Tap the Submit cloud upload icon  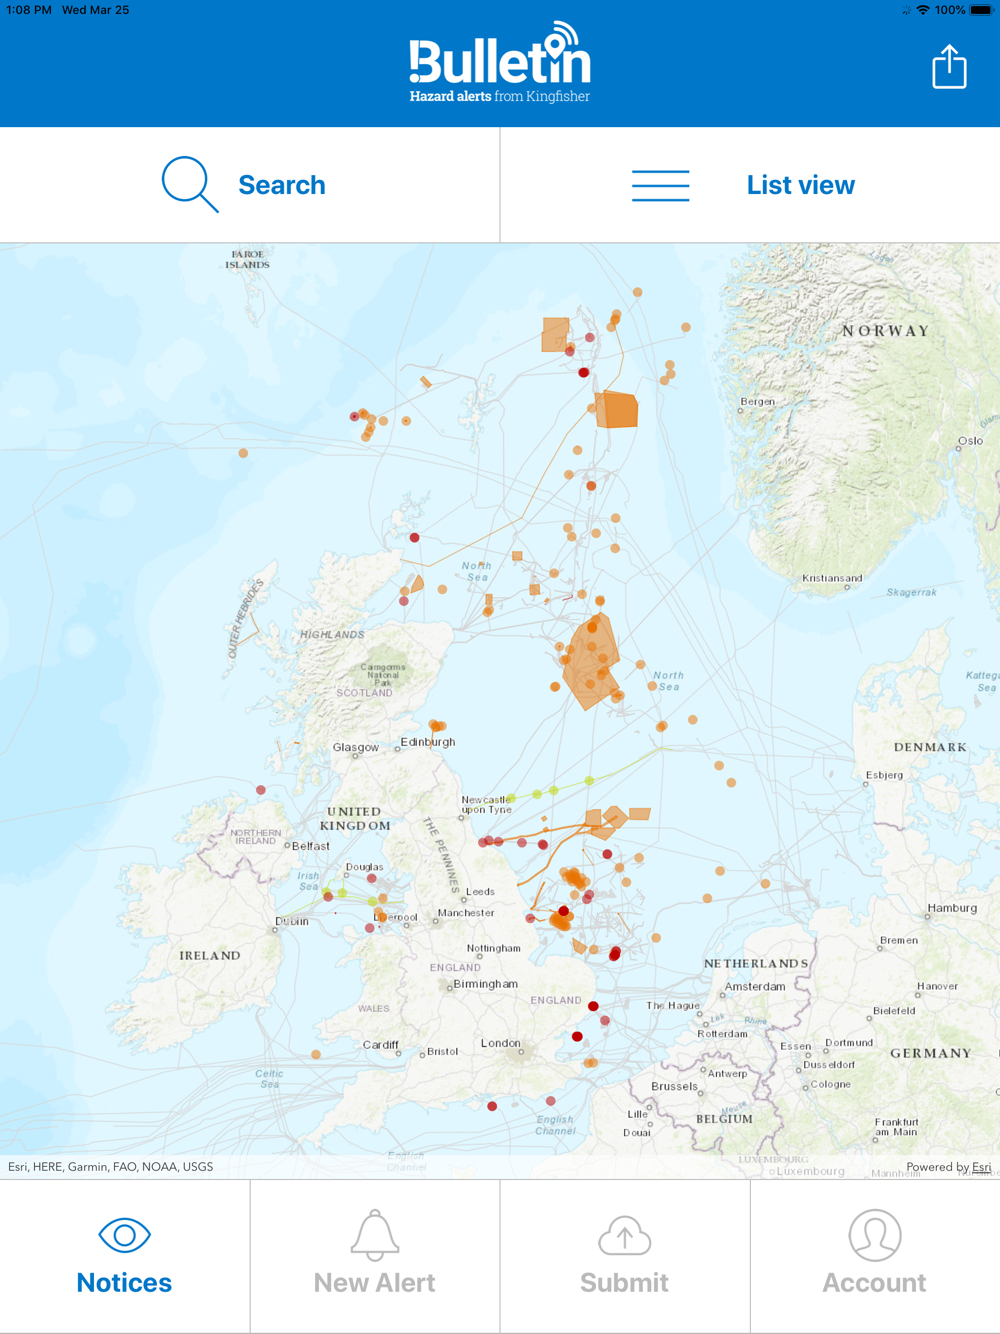coord(625,1235)
